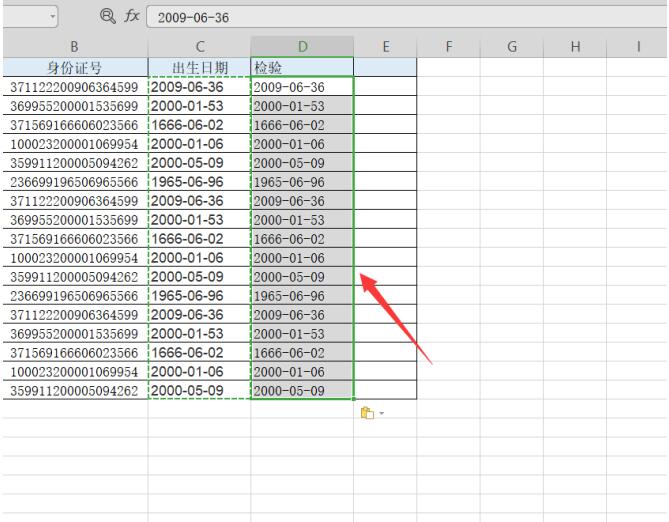The width and height of the screenshot is (669, 522).
Task: Click first 2000-01-06 in column D
Action: pyautogui.click(x=303, y=143)
